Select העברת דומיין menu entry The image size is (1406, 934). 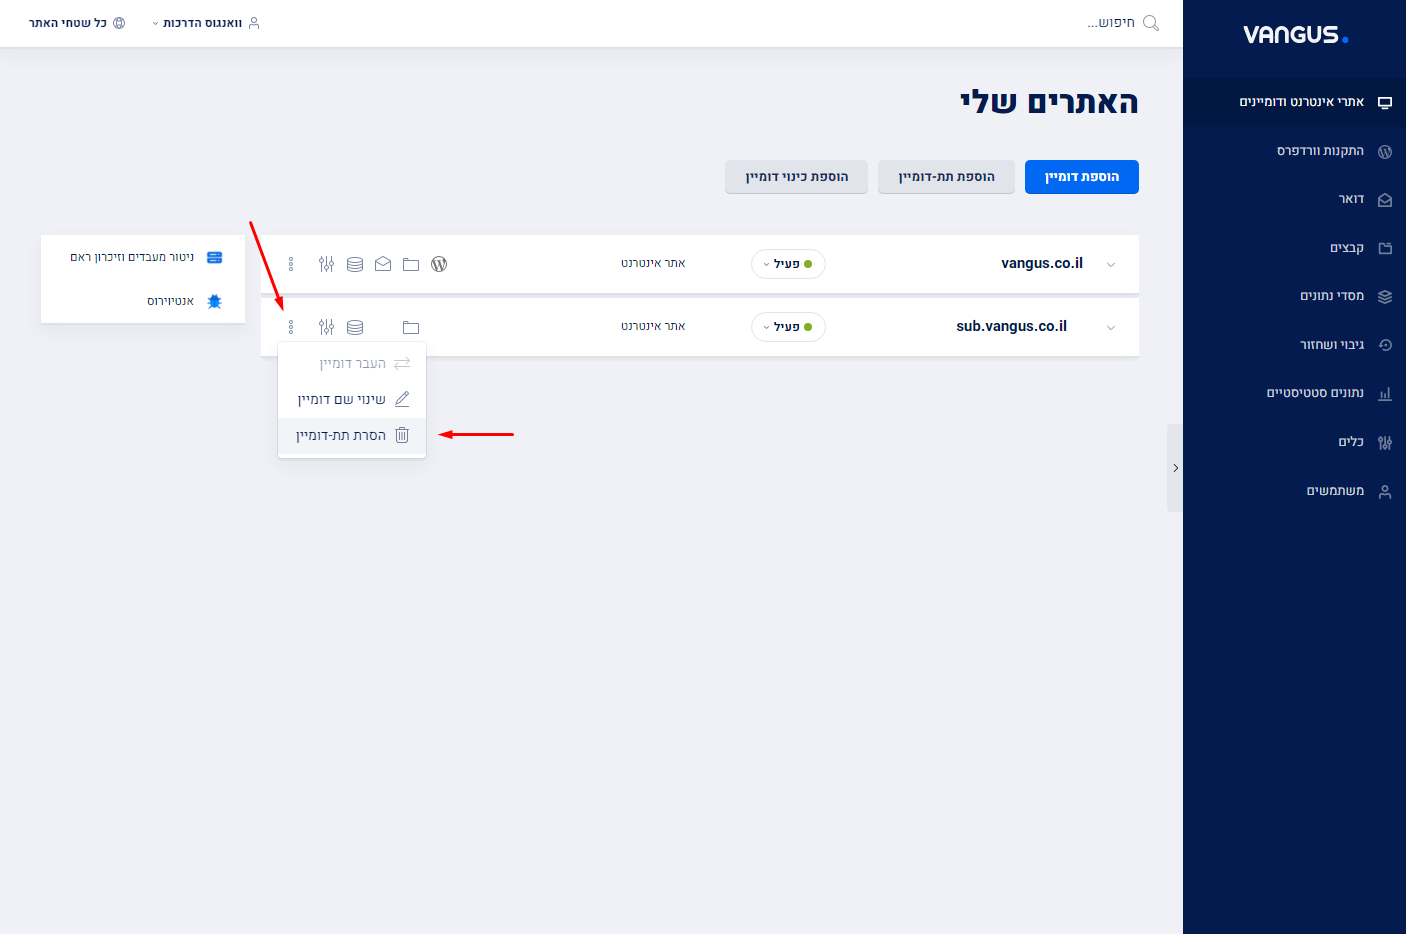point(352,363)
